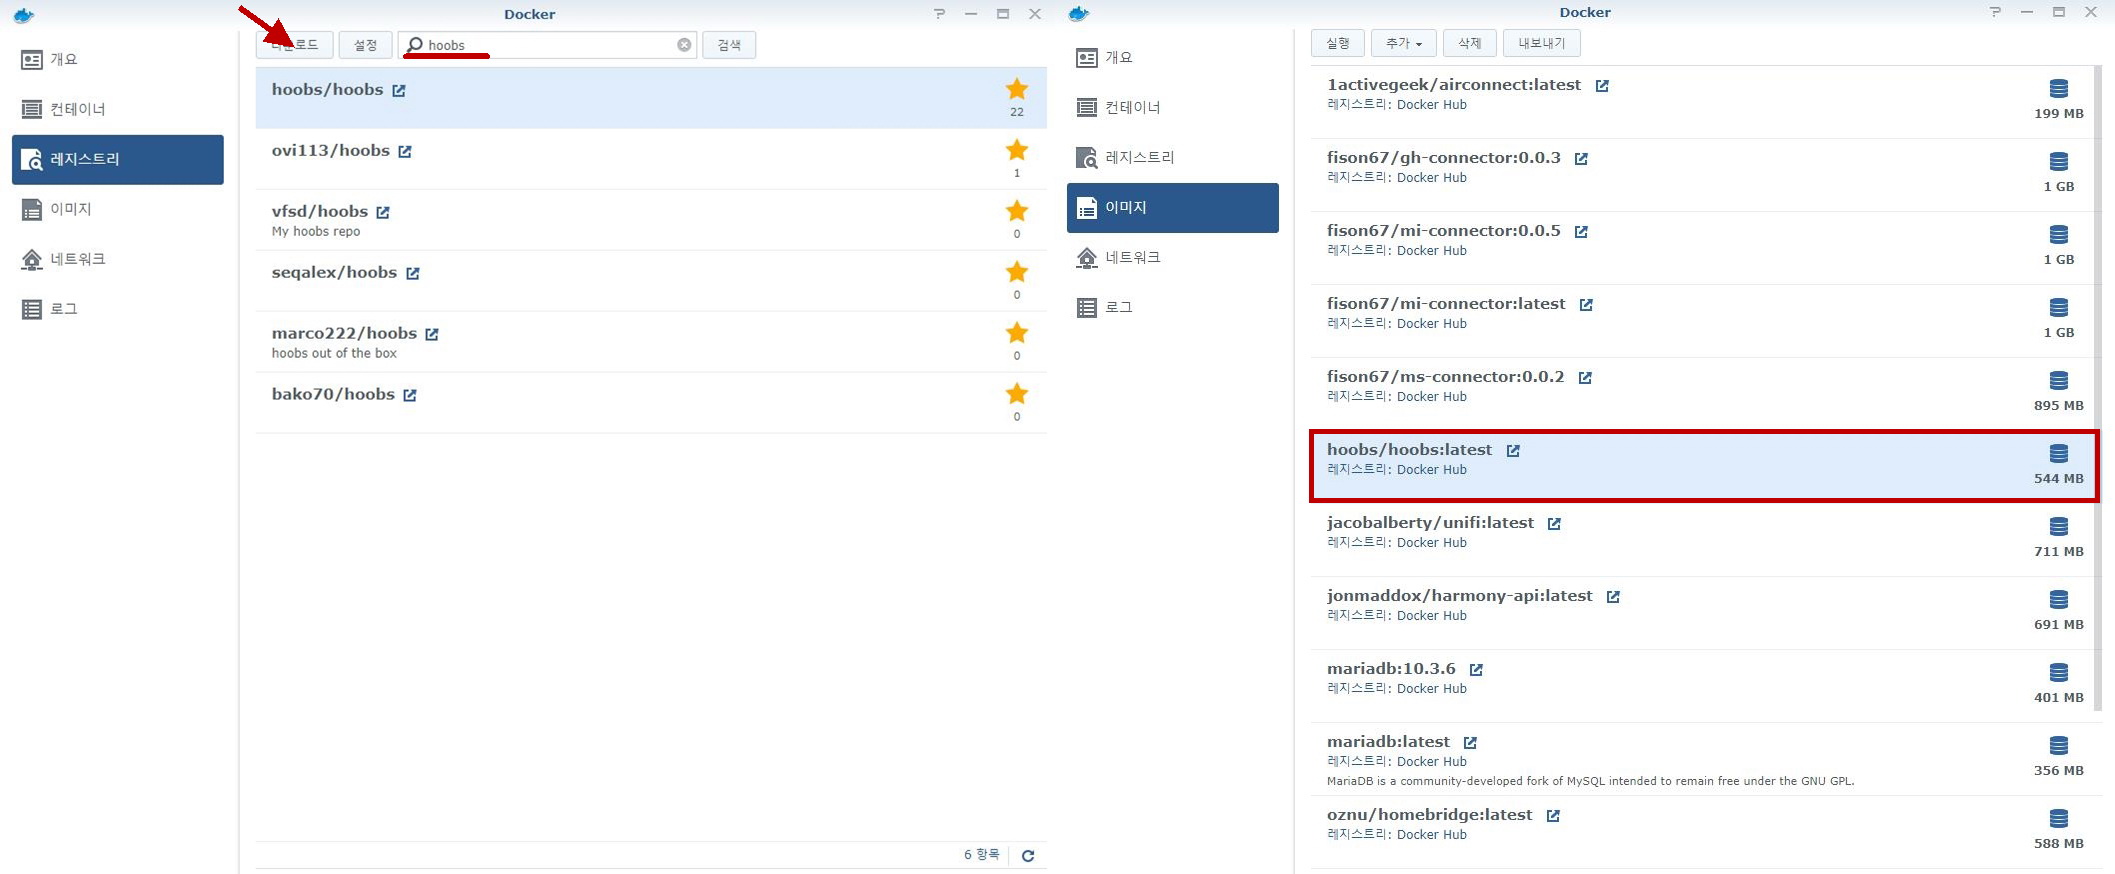Select the fison67/ms-connector:0.0.2 image row

(x=1704, y=393)
